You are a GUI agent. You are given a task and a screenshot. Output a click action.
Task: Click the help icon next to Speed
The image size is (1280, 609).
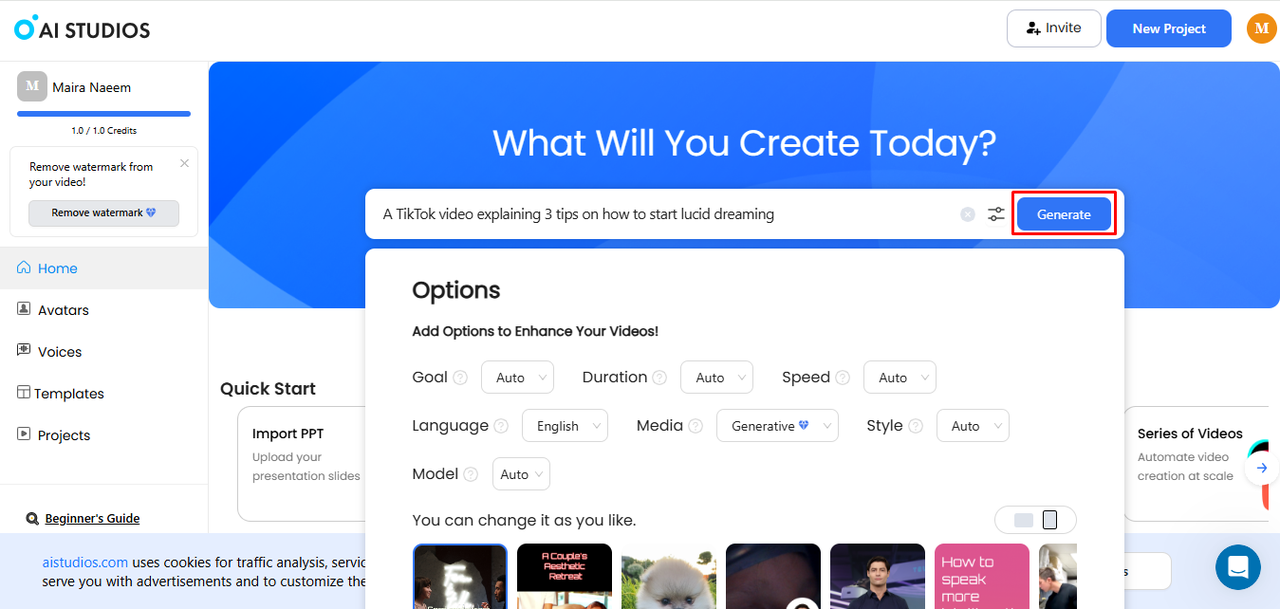(842, 378)
